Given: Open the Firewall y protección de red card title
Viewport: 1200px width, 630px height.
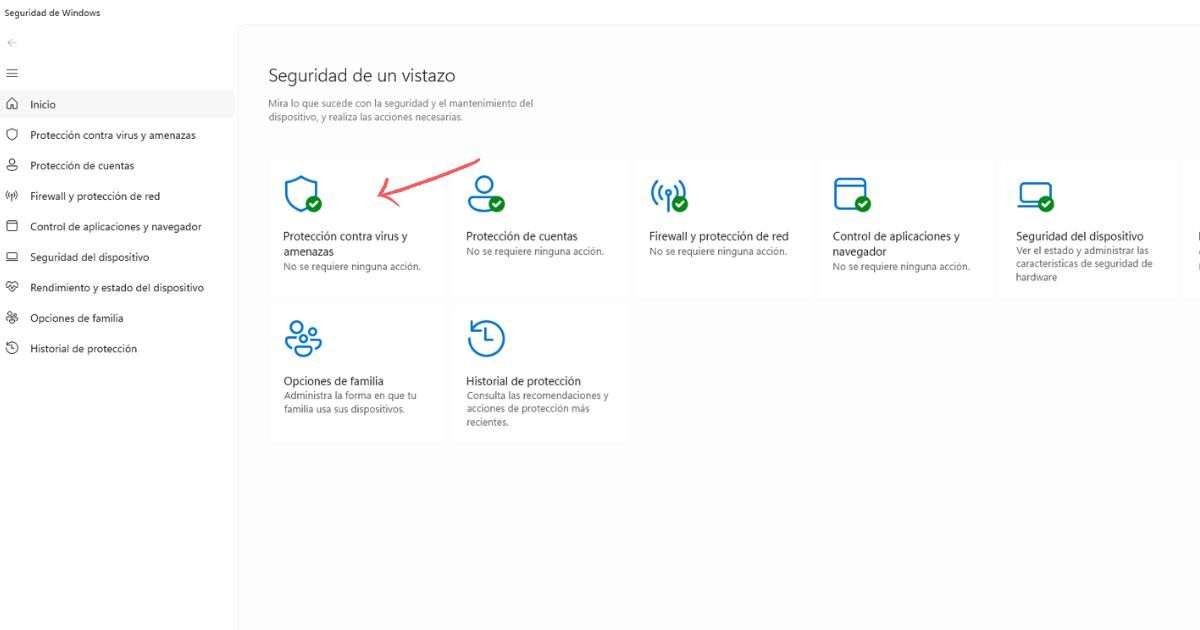Looking at the screenshot, I should [719, 236].
